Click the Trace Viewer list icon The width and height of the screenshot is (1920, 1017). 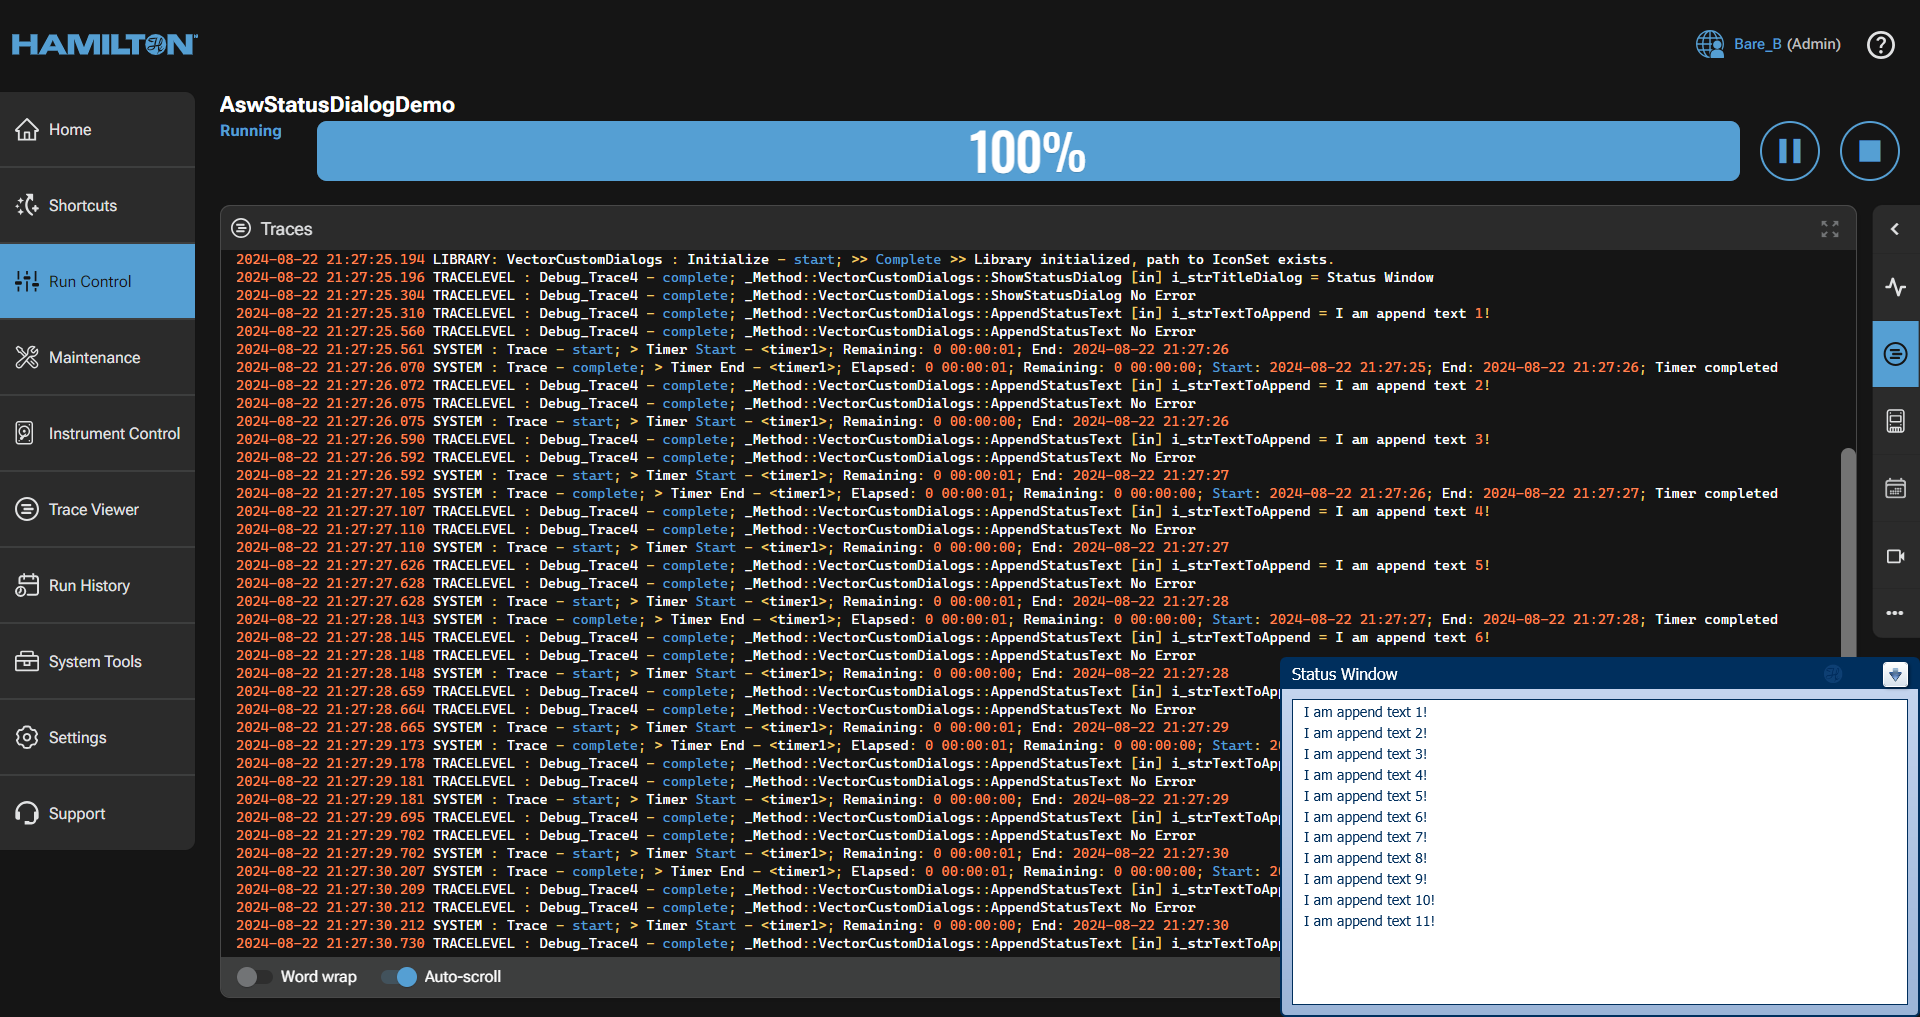tap(27, 510)
